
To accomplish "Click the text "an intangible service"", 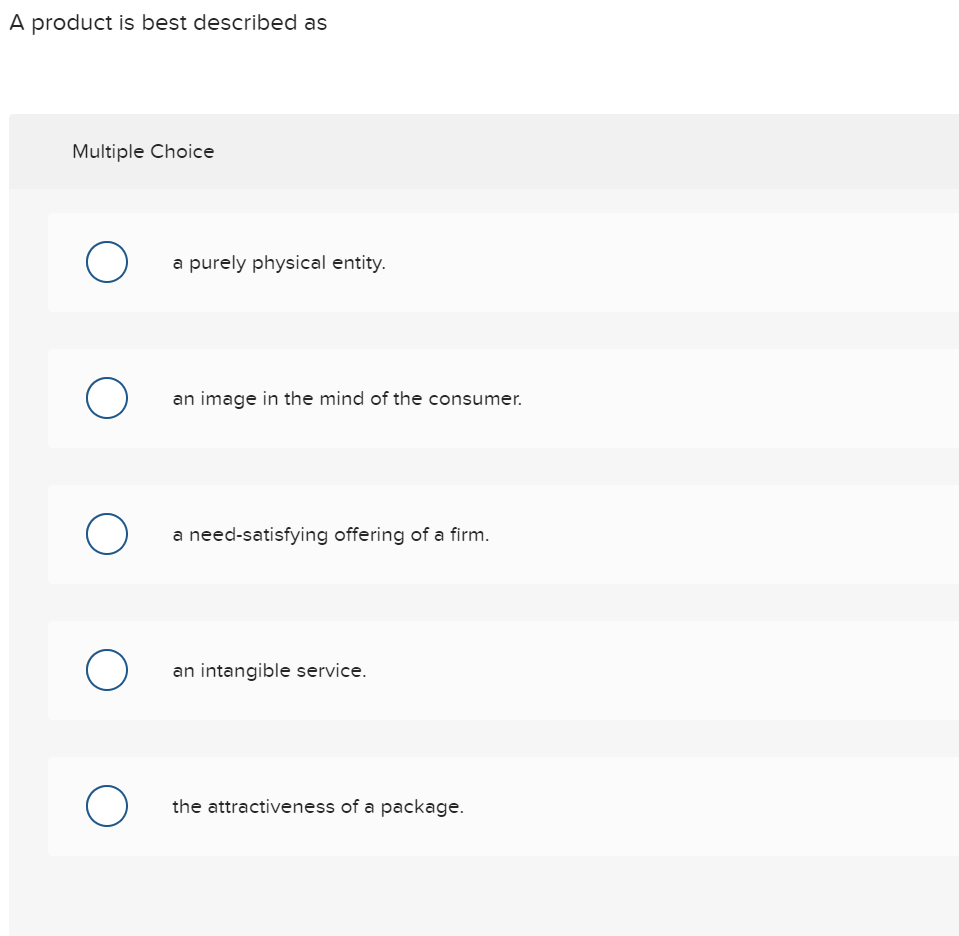I will pos(270,670).
